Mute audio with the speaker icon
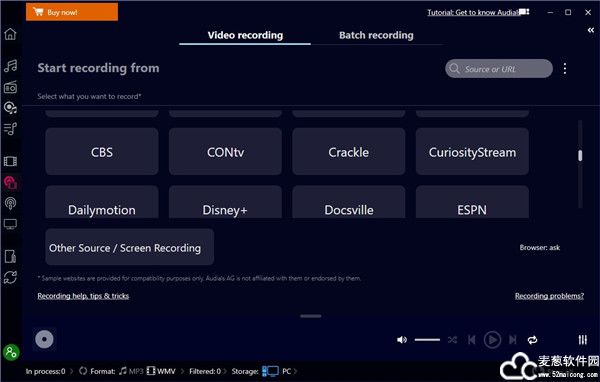 click(x=402, y=340)
